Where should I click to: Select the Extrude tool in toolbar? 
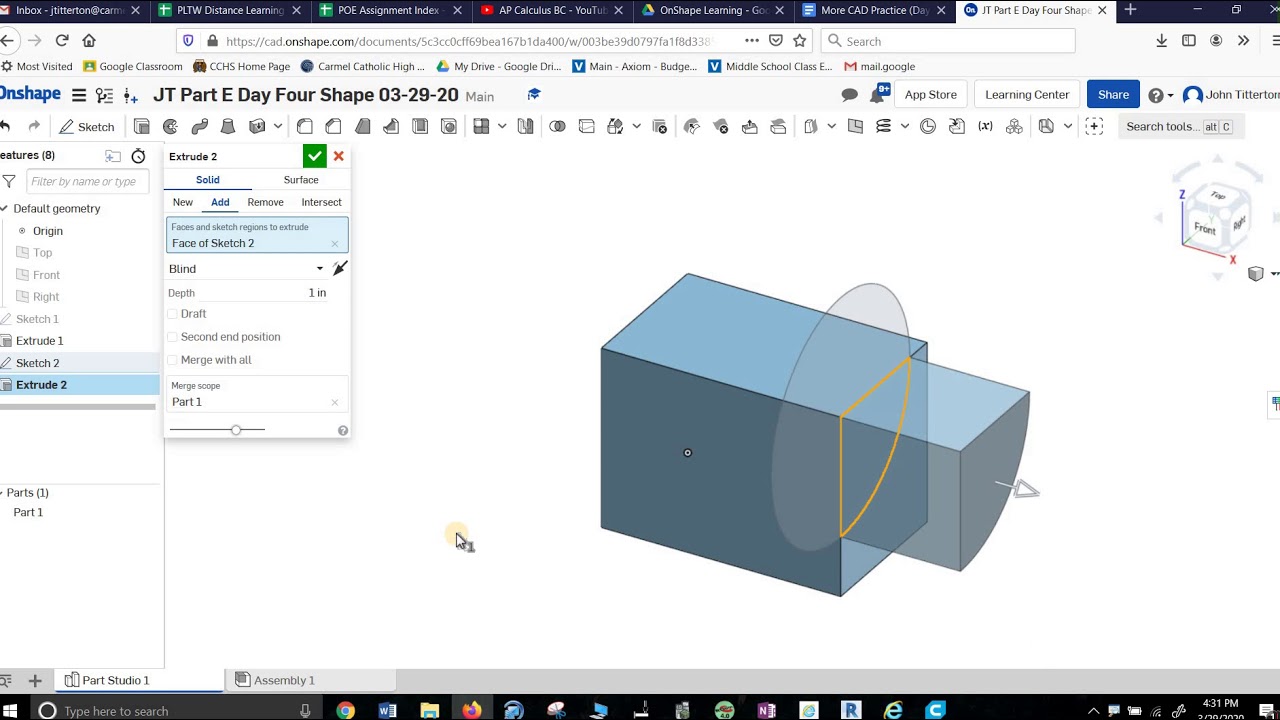tap(142, 127)
